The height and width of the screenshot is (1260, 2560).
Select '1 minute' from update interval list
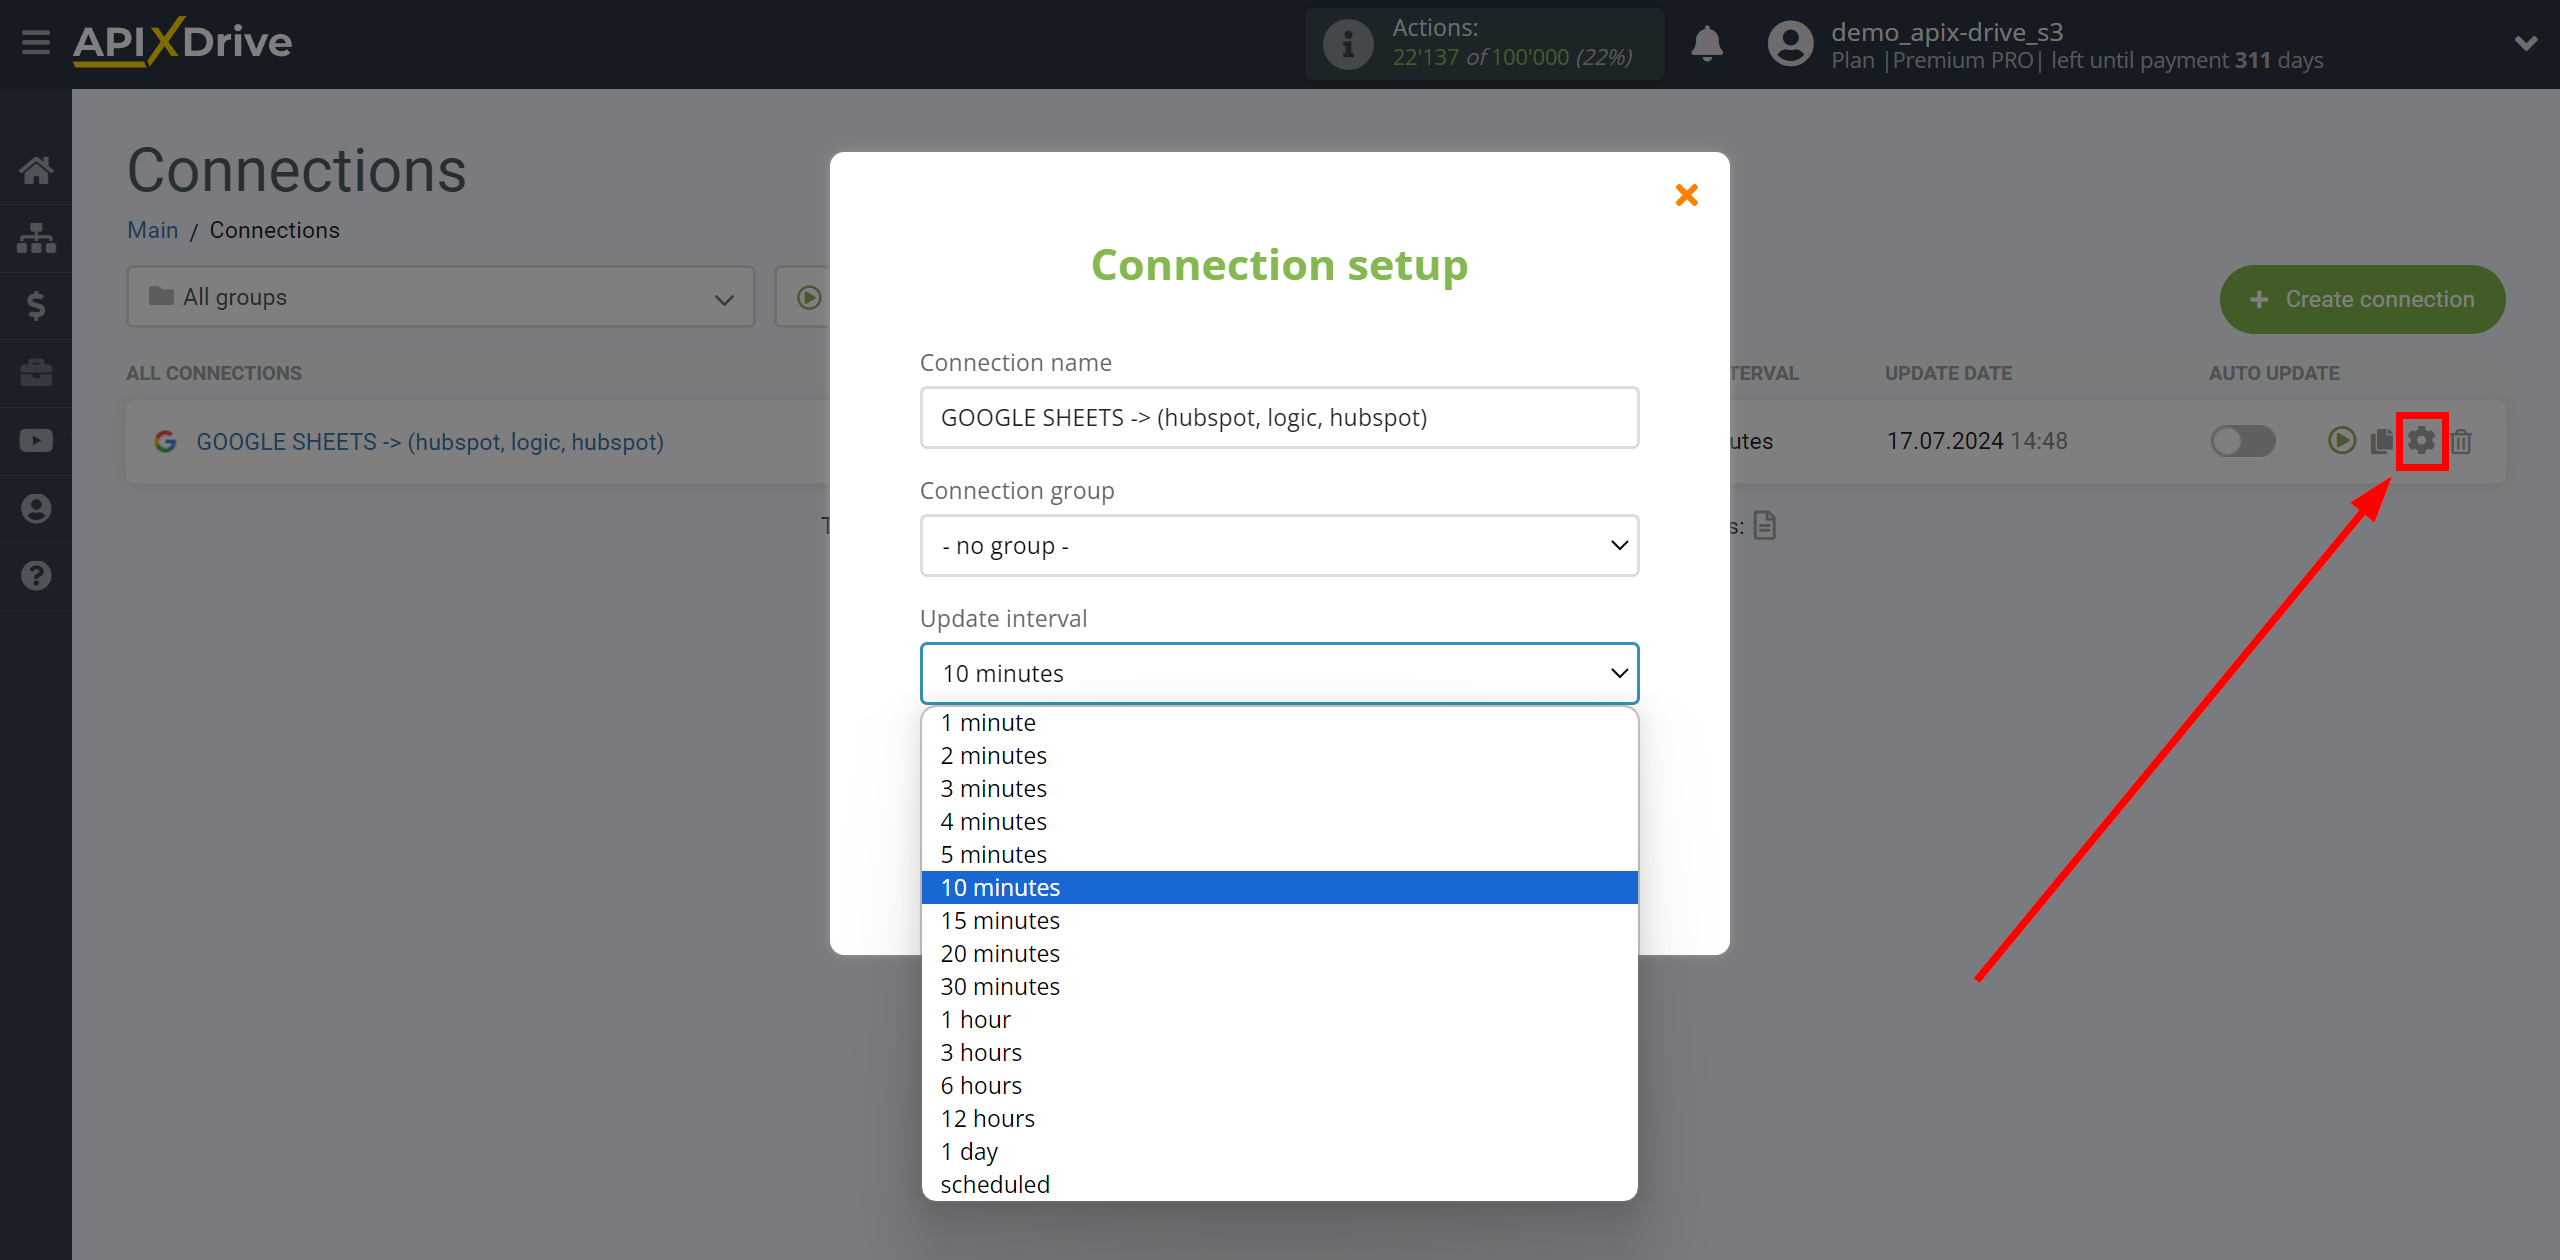click(x=1280, y=721)
